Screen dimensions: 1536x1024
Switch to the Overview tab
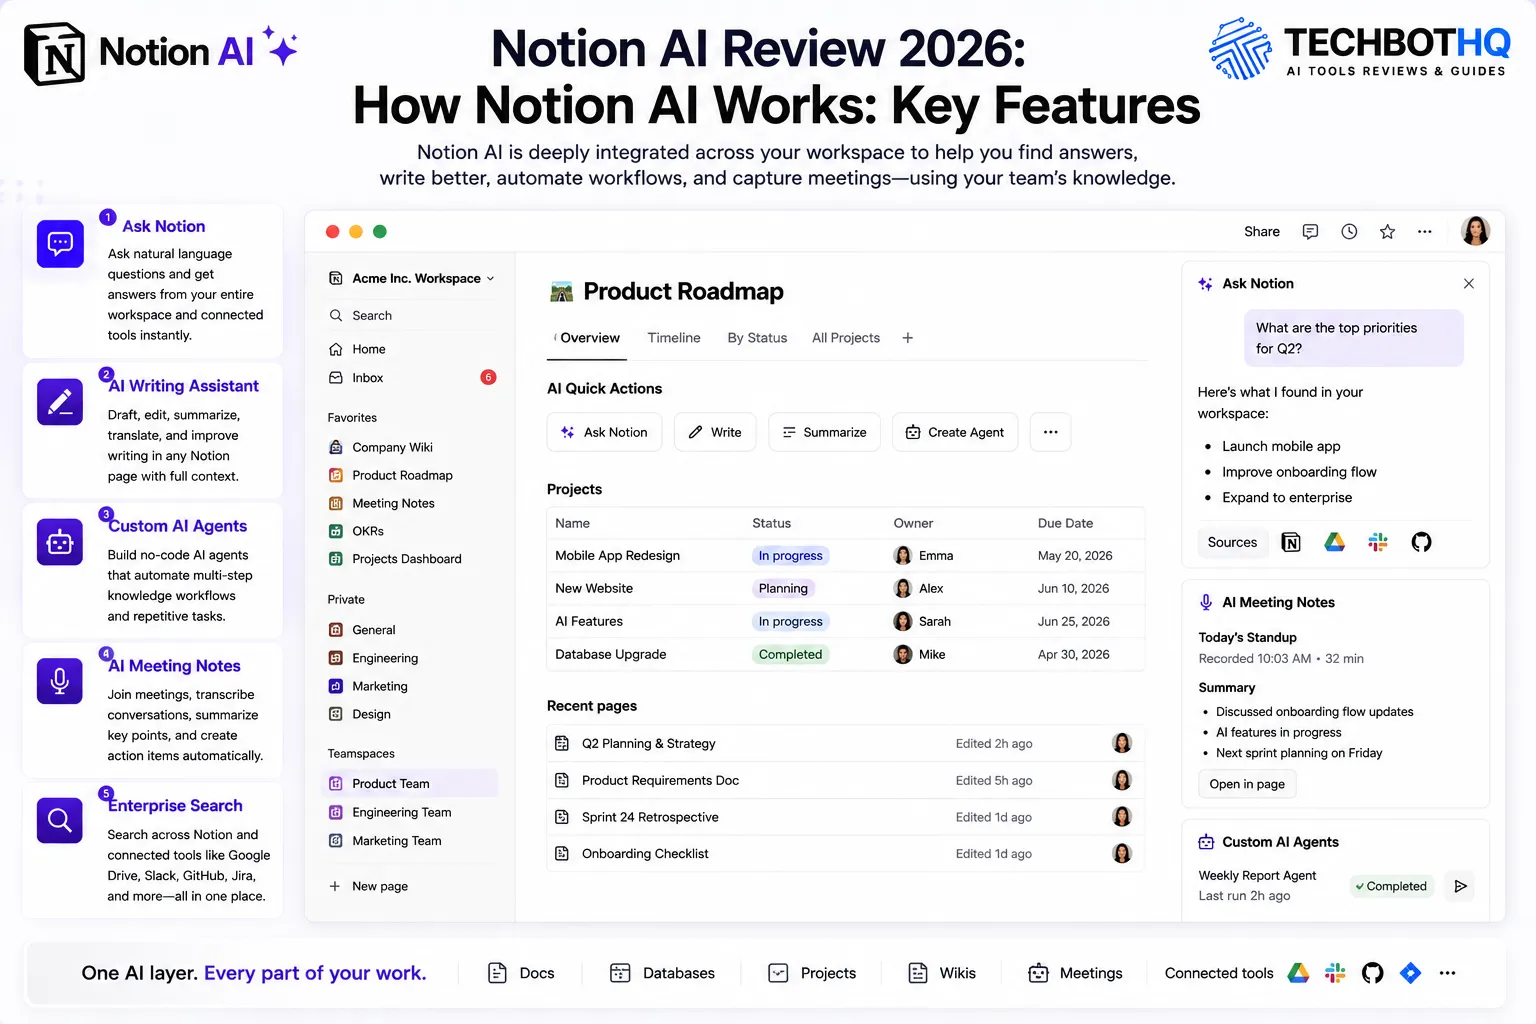[x=589, y=338]
